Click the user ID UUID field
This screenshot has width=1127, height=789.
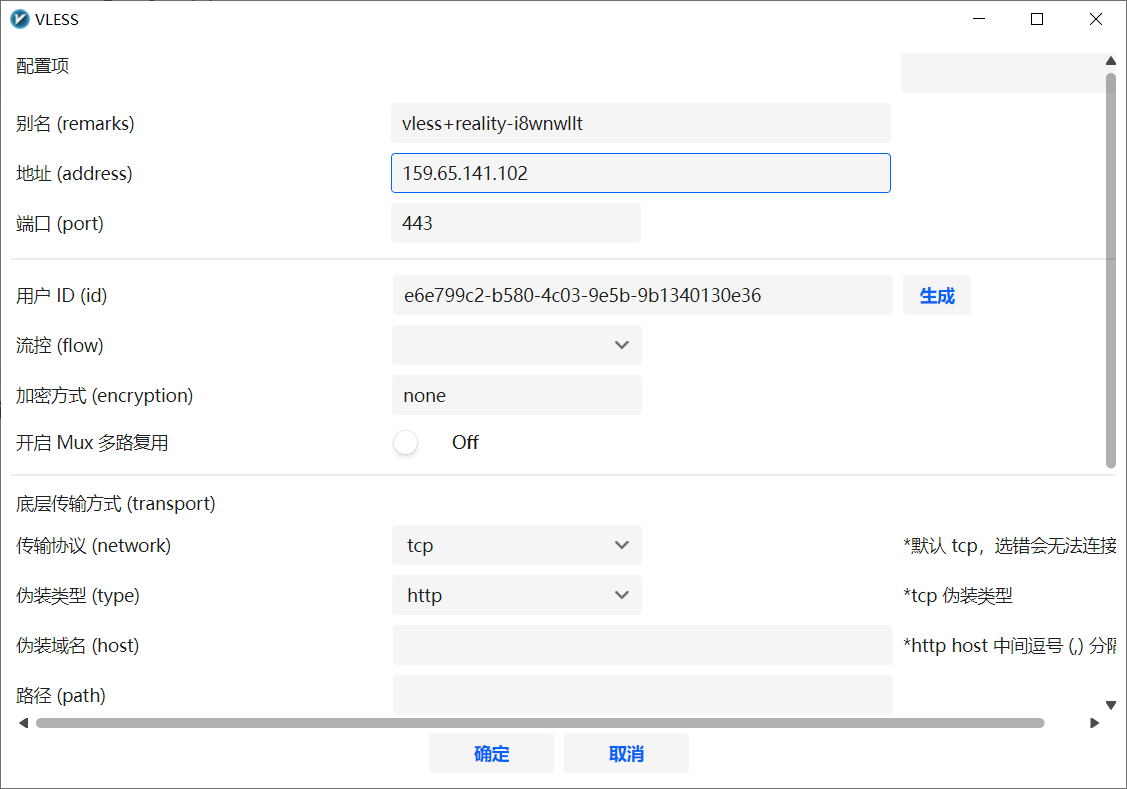642,296
